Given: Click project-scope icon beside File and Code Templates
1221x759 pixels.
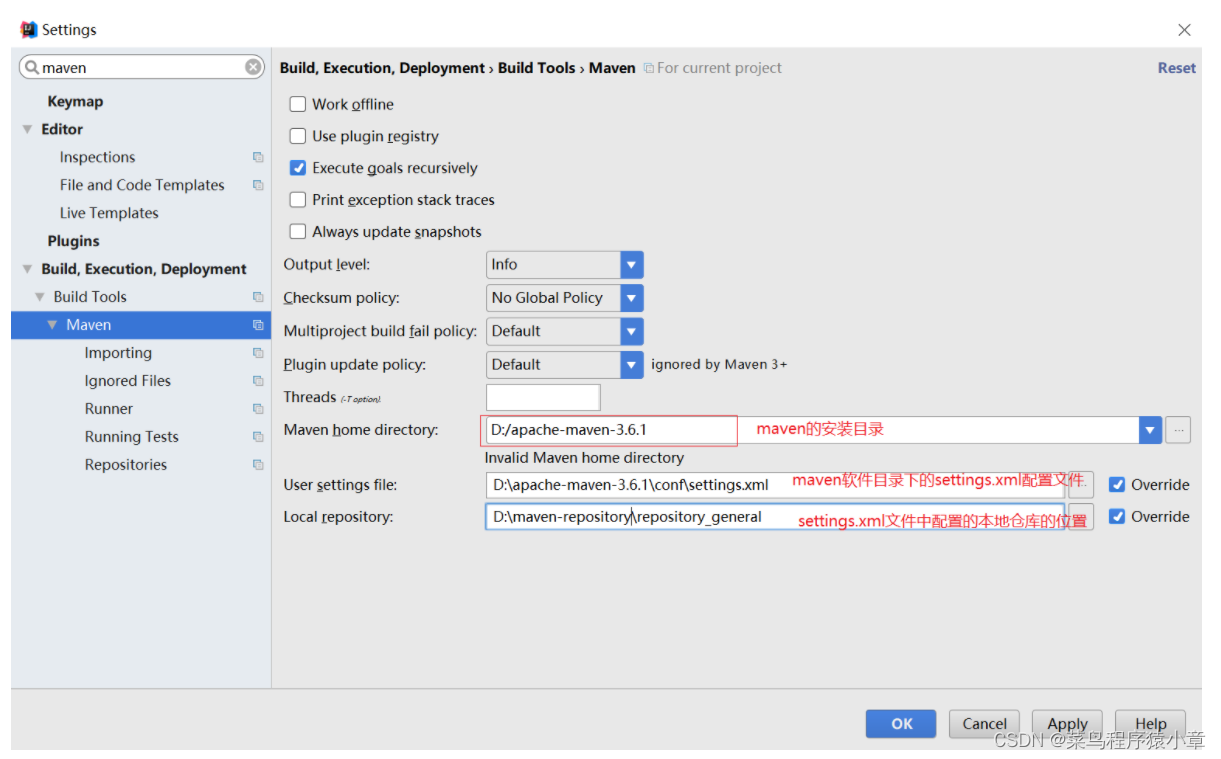Looking at the screenshot, I should 258,185.
